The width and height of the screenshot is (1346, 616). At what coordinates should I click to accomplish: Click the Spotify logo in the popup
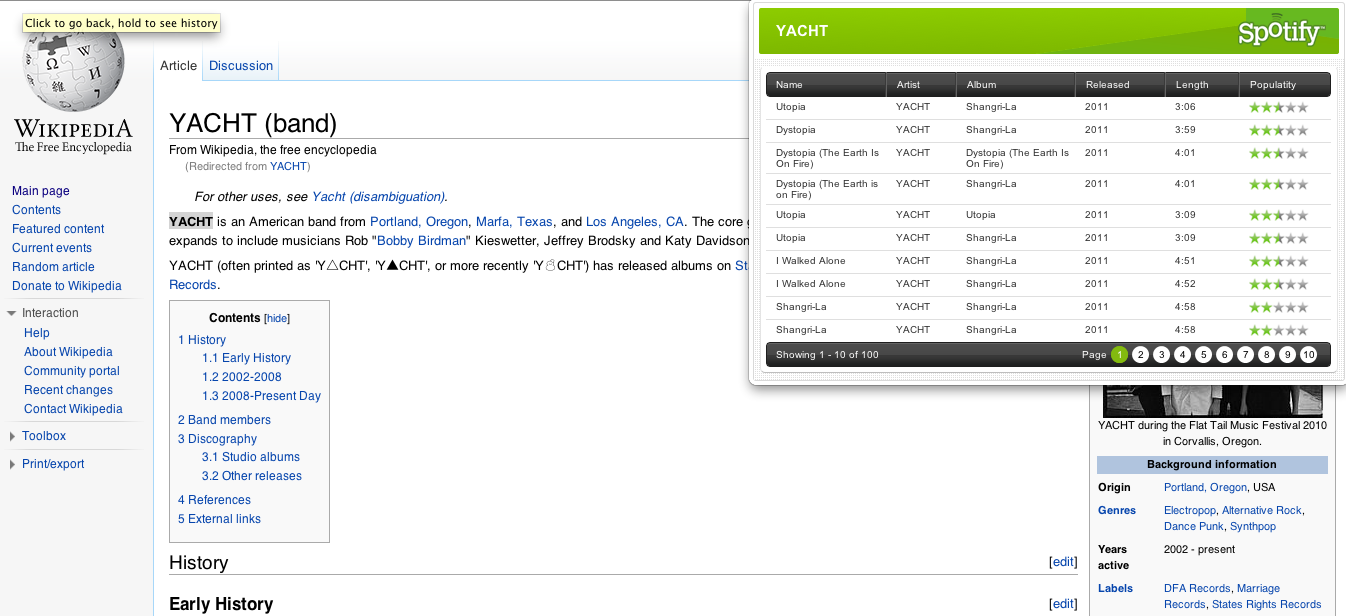[x=1281, y=32]
